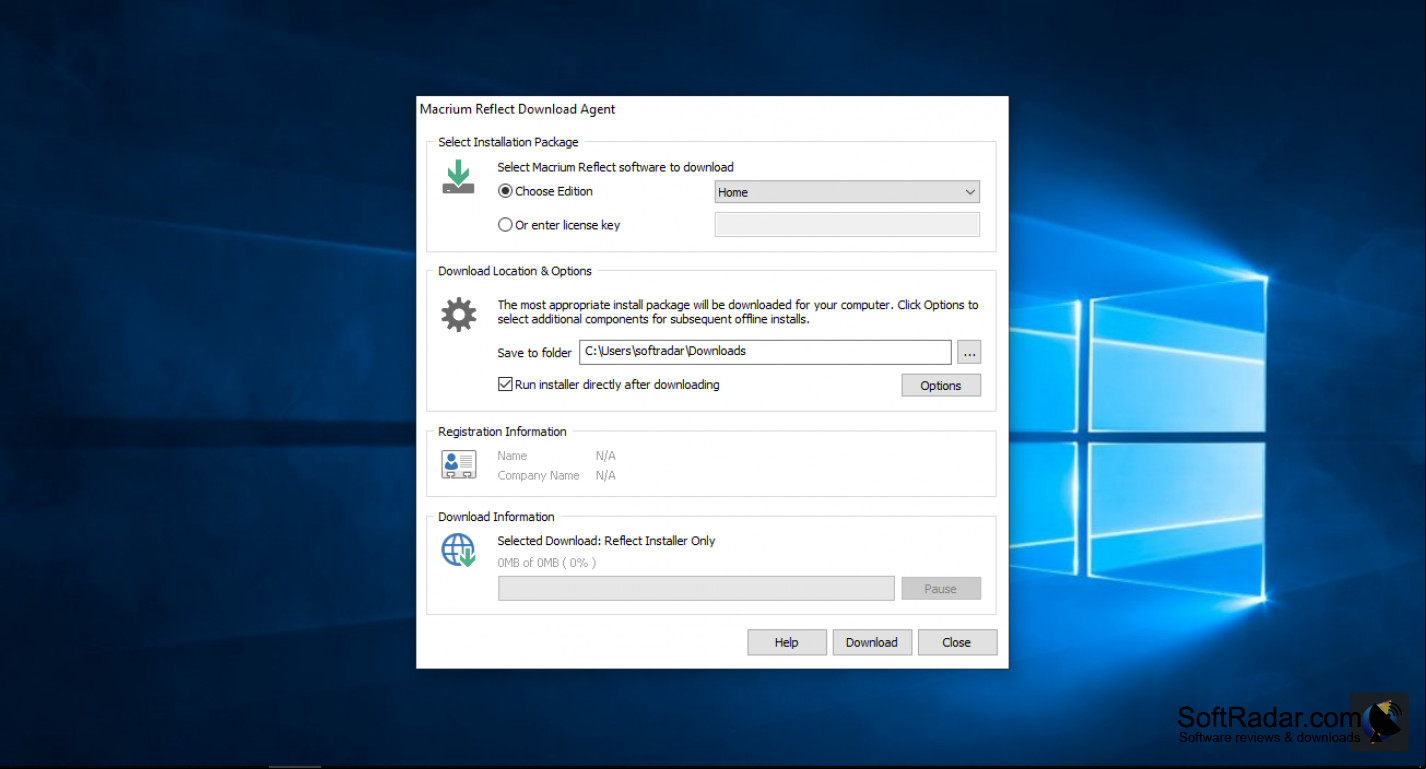
Task: Click 'Select Macrium Reflect software to download' text
Action: 615,167
